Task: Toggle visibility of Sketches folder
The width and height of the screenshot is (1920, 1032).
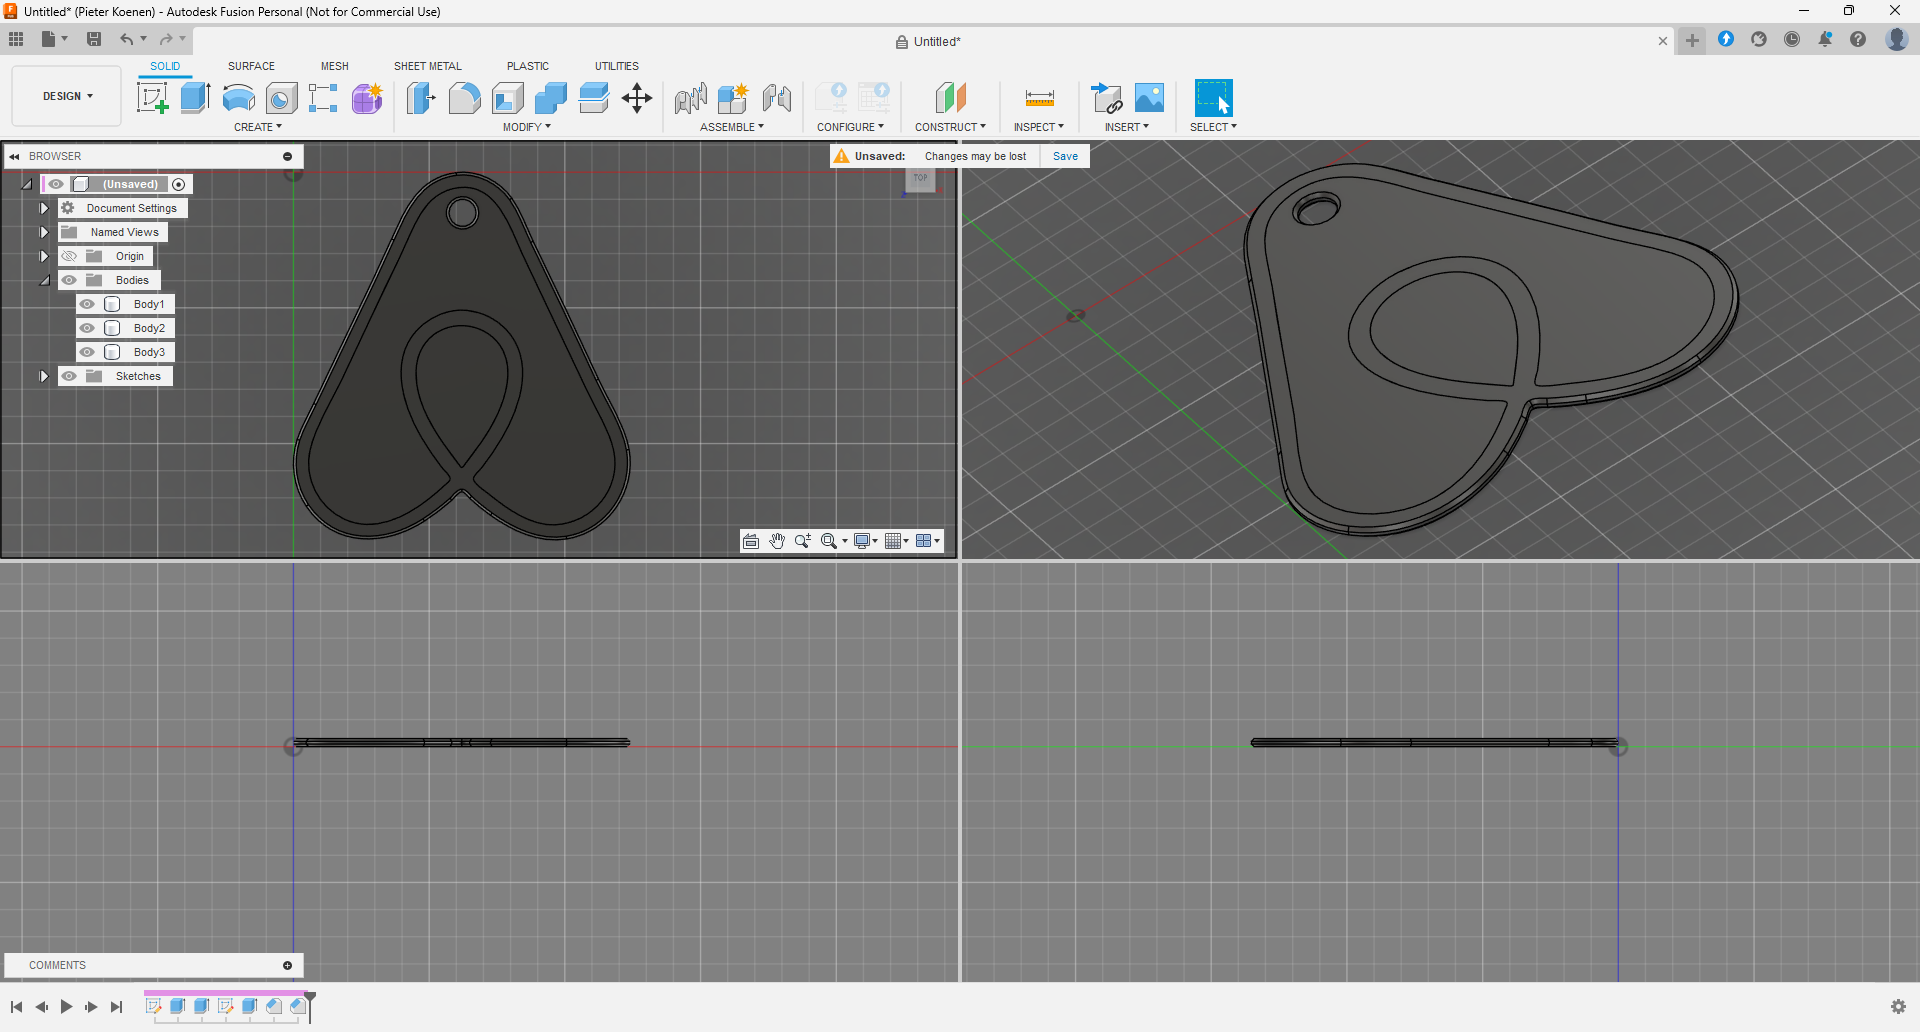Action: point(69,376)
